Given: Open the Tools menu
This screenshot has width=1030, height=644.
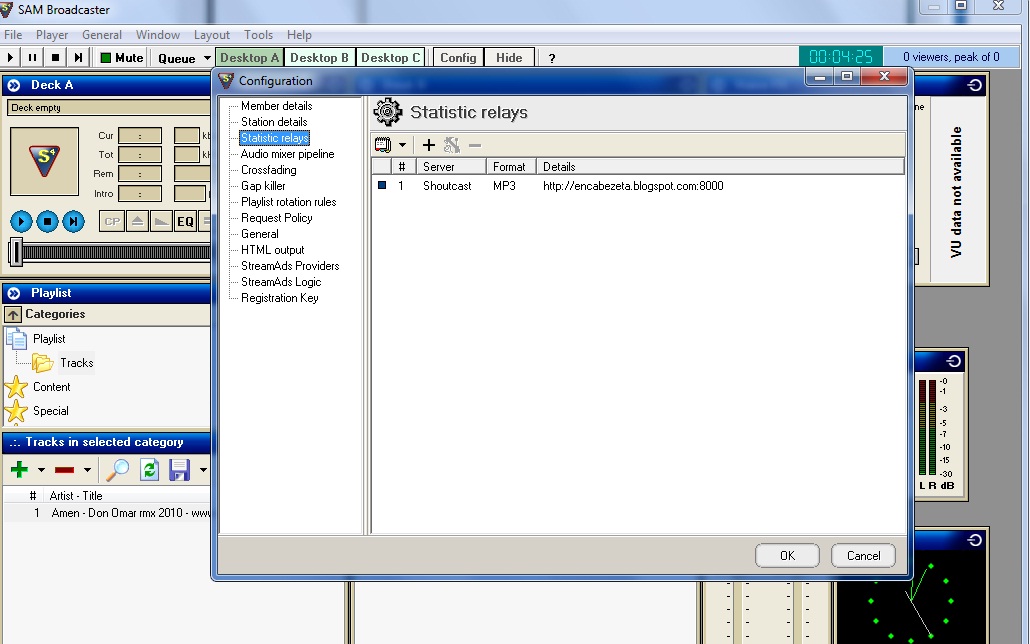Looking at the screenshot, I should coord(258,35).
